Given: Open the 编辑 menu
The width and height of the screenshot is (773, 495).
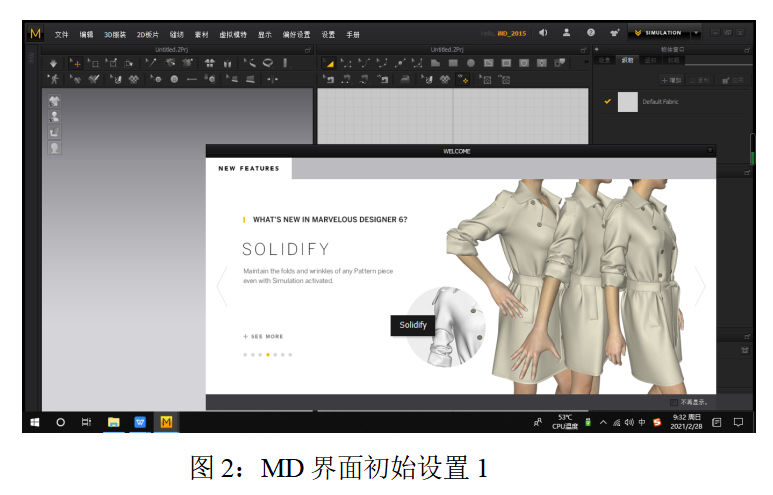Looking at the screenshot, I should coord(86,35).
